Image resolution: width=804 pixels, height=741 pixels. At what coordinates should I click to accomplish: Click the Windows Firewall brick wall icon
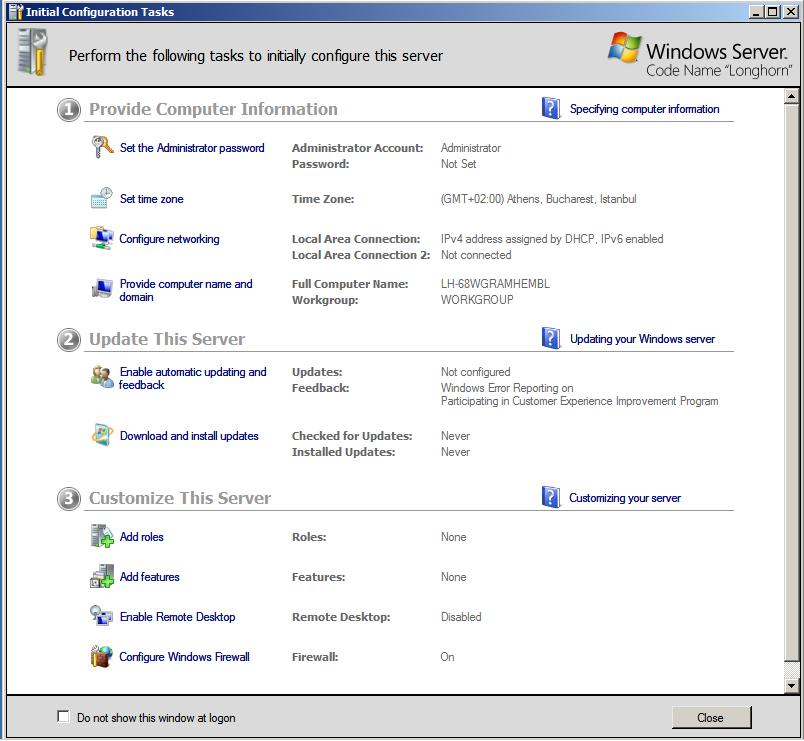coord(102,656)
